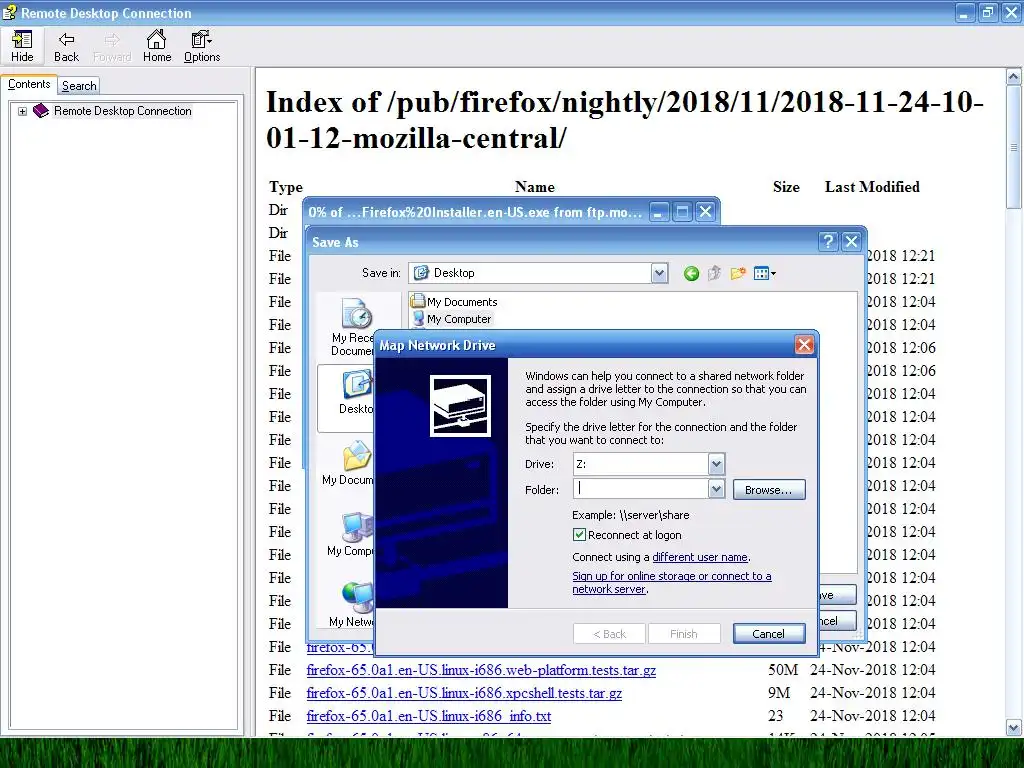Open My Documents in the places bar
1024x768 pixels.
[348, 464]
